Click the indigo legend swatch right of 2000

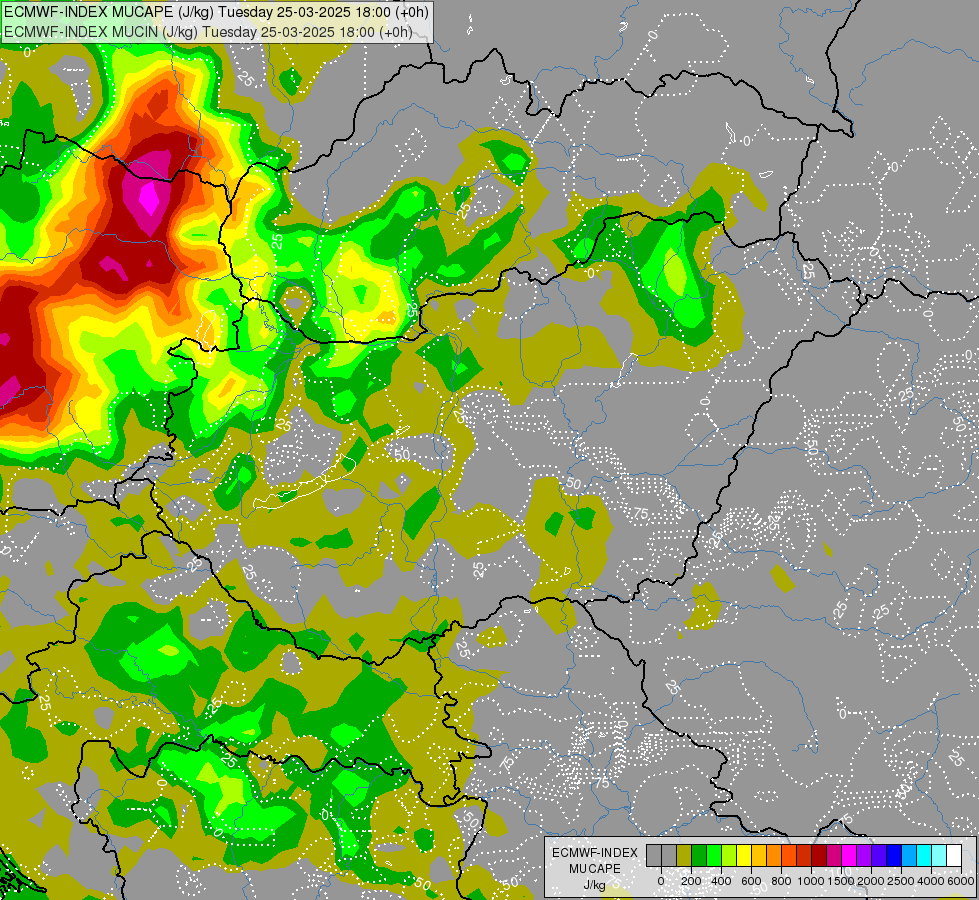point(879,855)
